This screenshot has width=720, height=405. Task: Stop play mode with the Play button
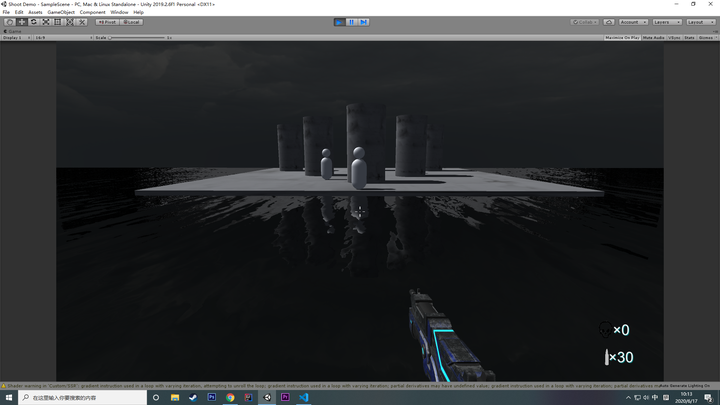point(339,22)
